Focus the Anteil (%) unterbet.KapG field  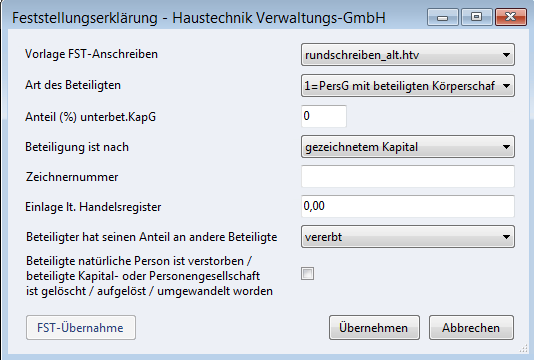[x=324, y=116]
